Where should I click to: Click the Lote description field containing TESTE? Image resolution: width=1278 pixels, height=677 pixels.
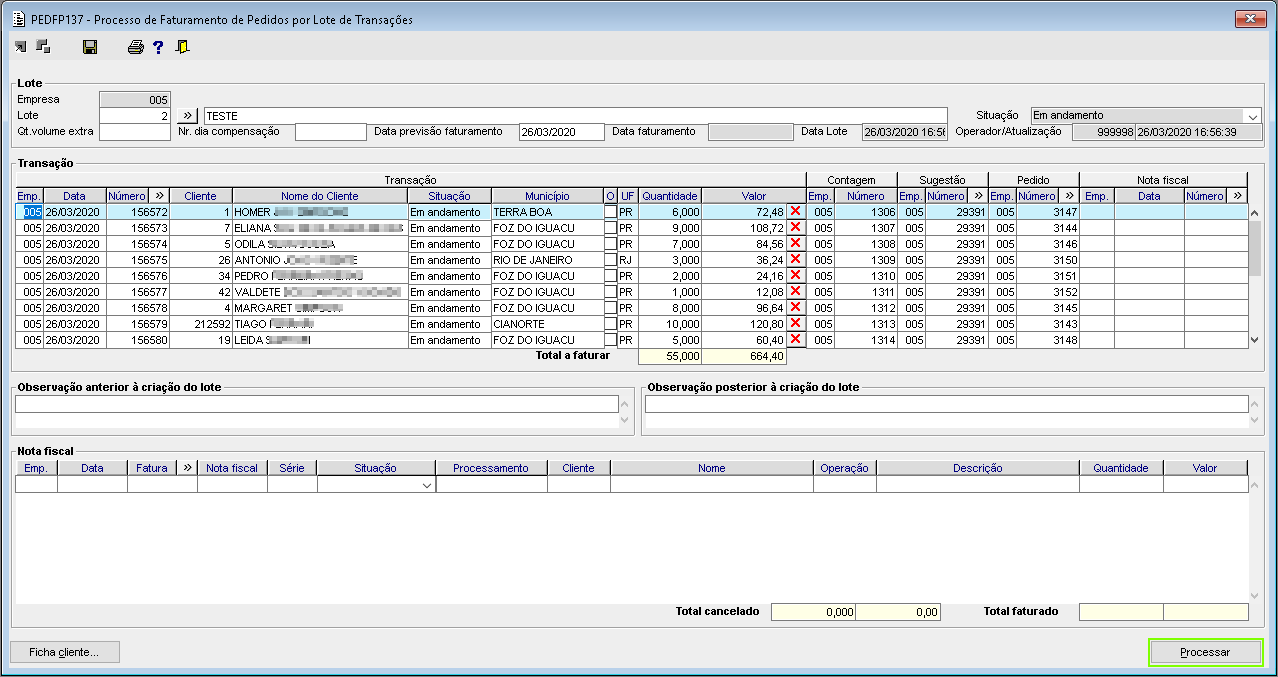(575, 116)
